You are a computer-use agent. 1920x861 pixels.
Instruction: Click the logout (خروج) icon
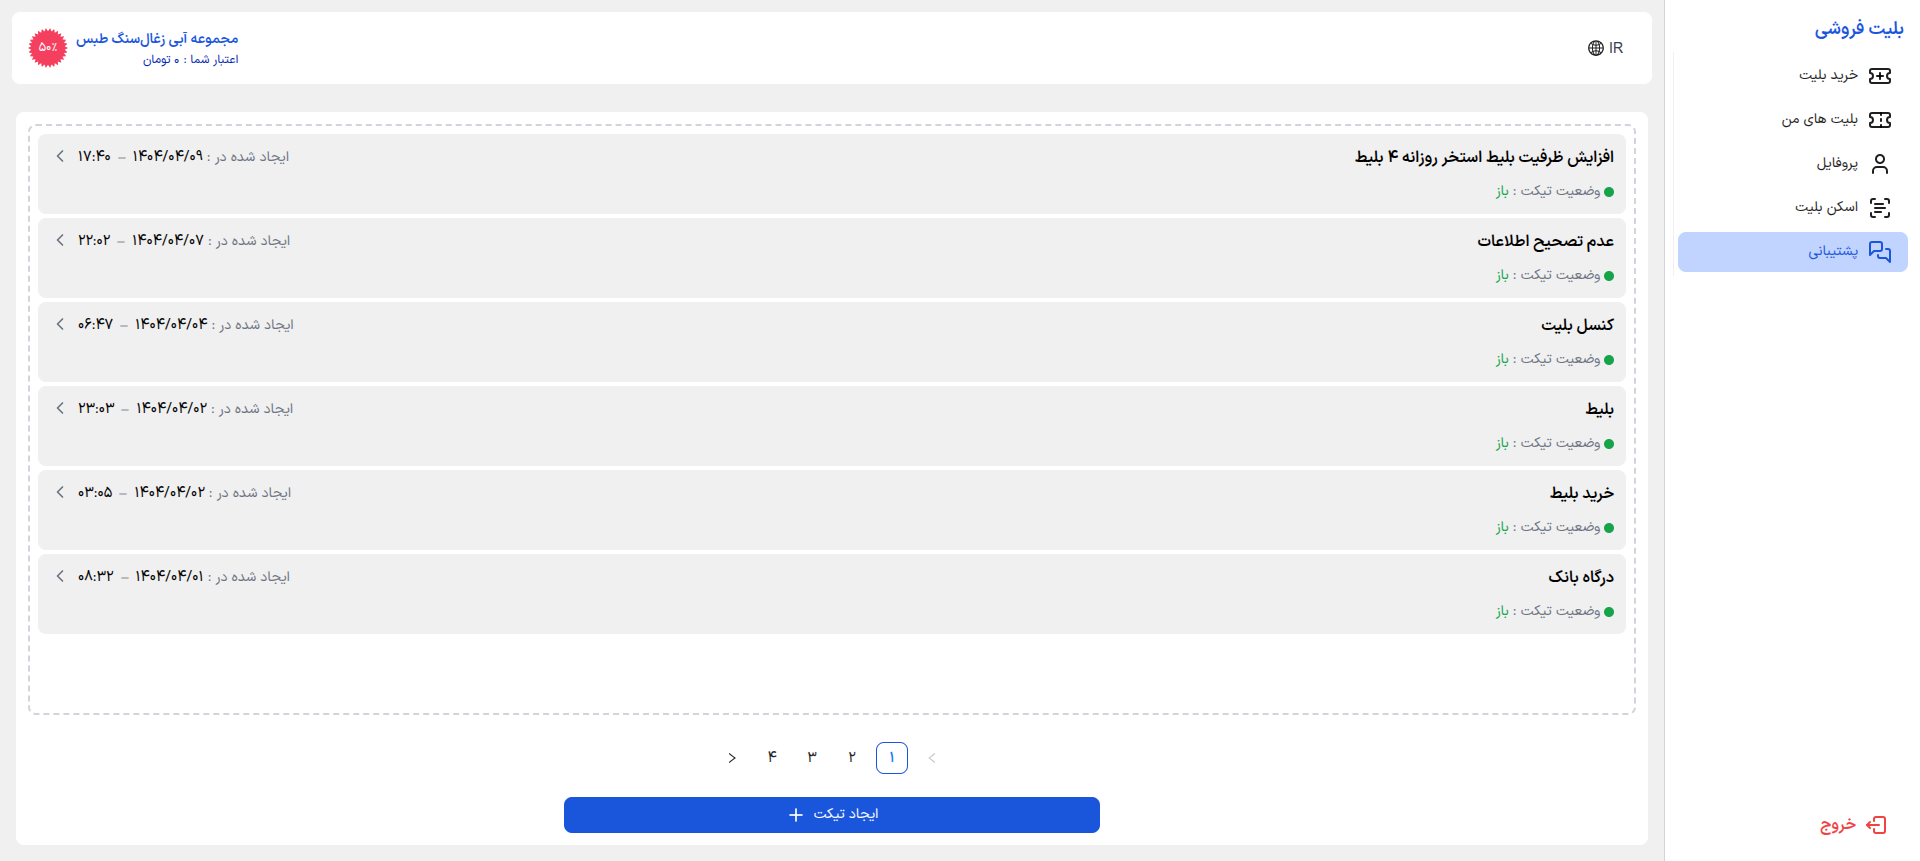[x=1877, y=825]
